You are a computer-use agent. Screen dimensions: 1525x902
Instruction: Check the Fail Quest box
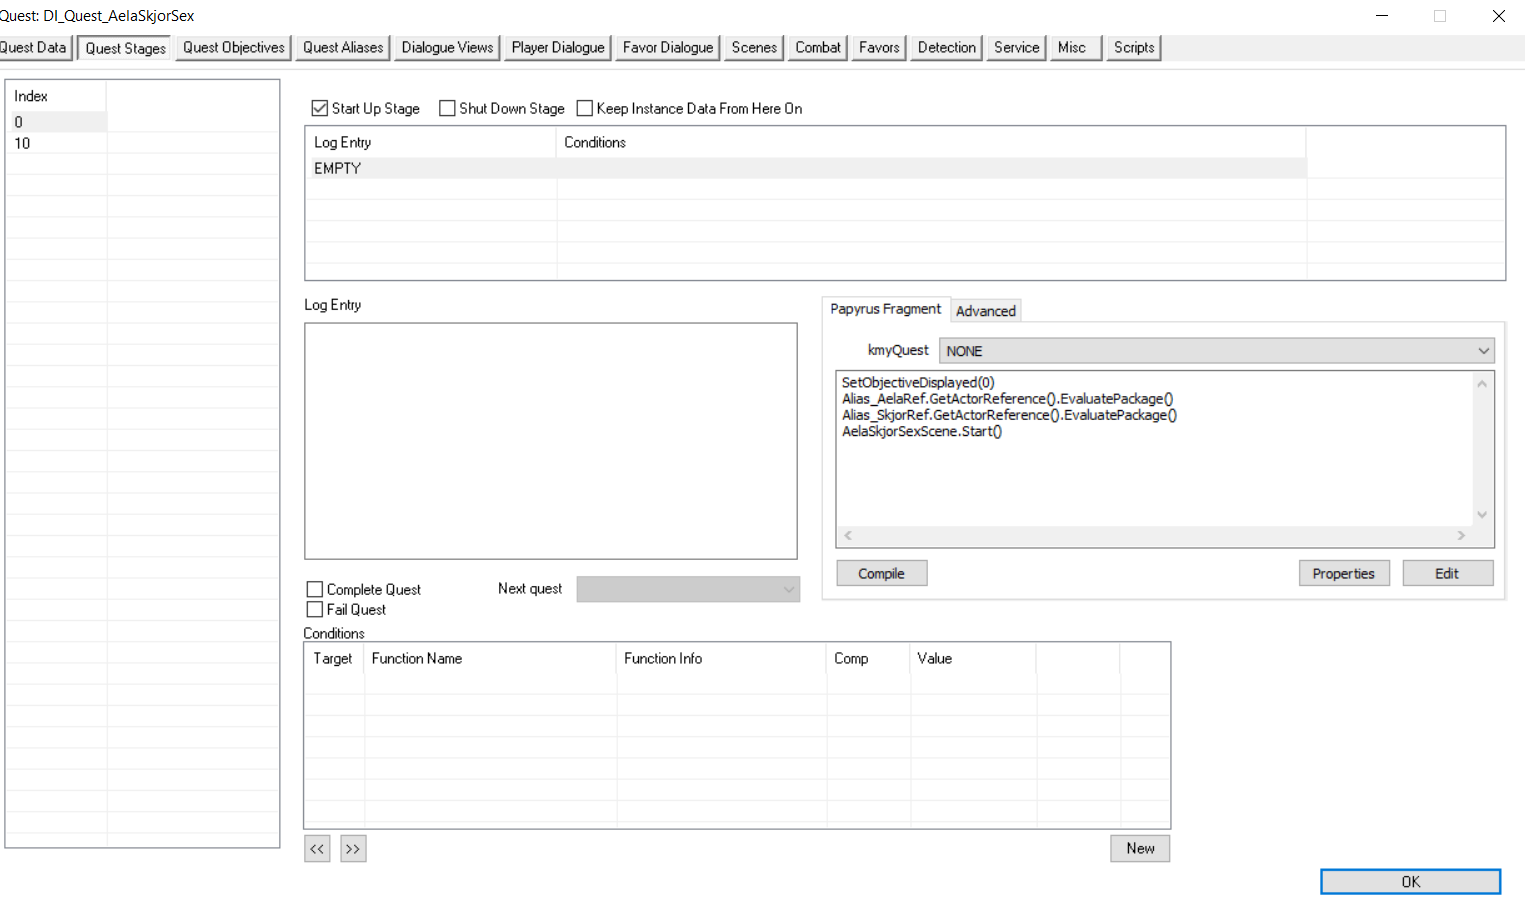[x=315, y=609]
